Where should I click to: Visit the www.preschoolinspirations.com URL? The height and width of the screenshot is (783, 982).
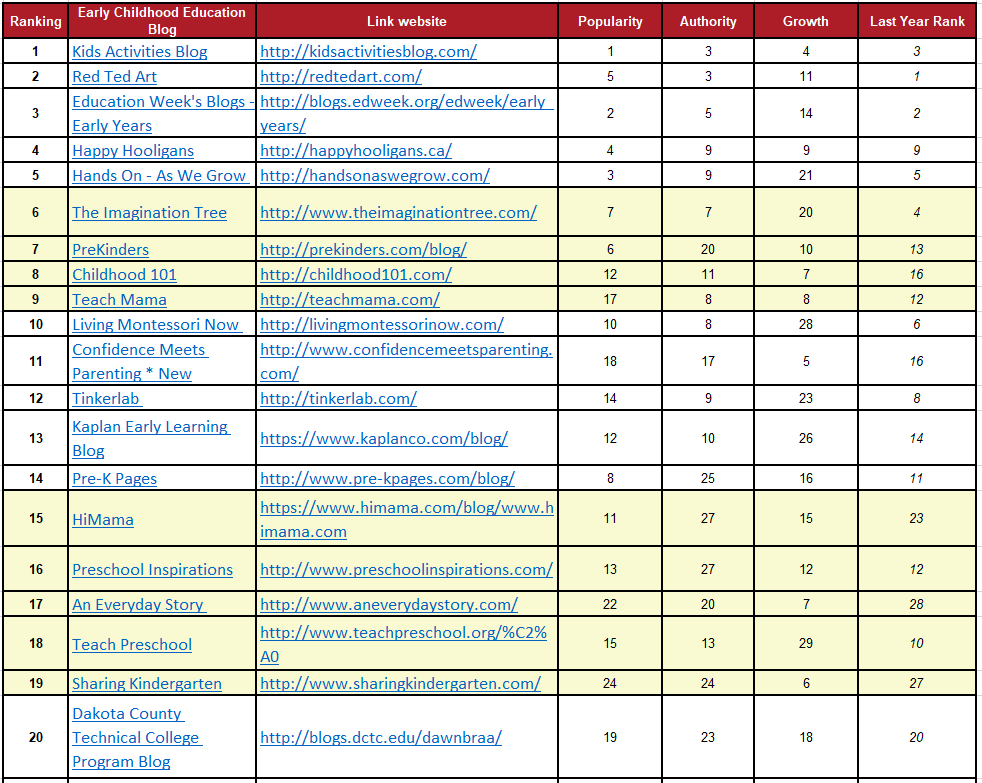tap(406, 569)
